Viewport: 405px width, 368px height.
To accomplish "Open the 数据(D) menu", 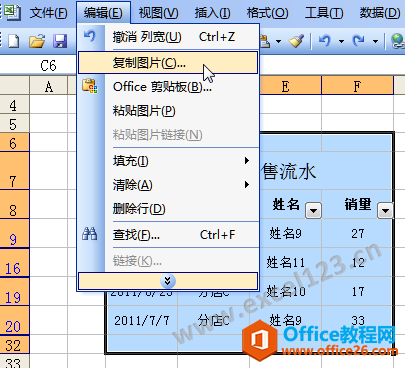I will 380,13.
